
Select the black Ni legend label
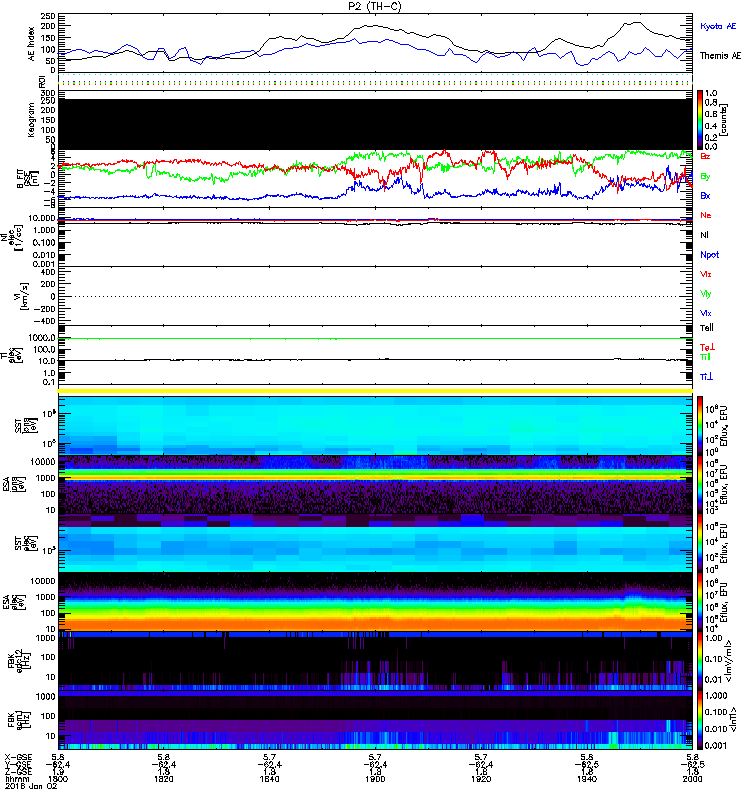[704, 235]
